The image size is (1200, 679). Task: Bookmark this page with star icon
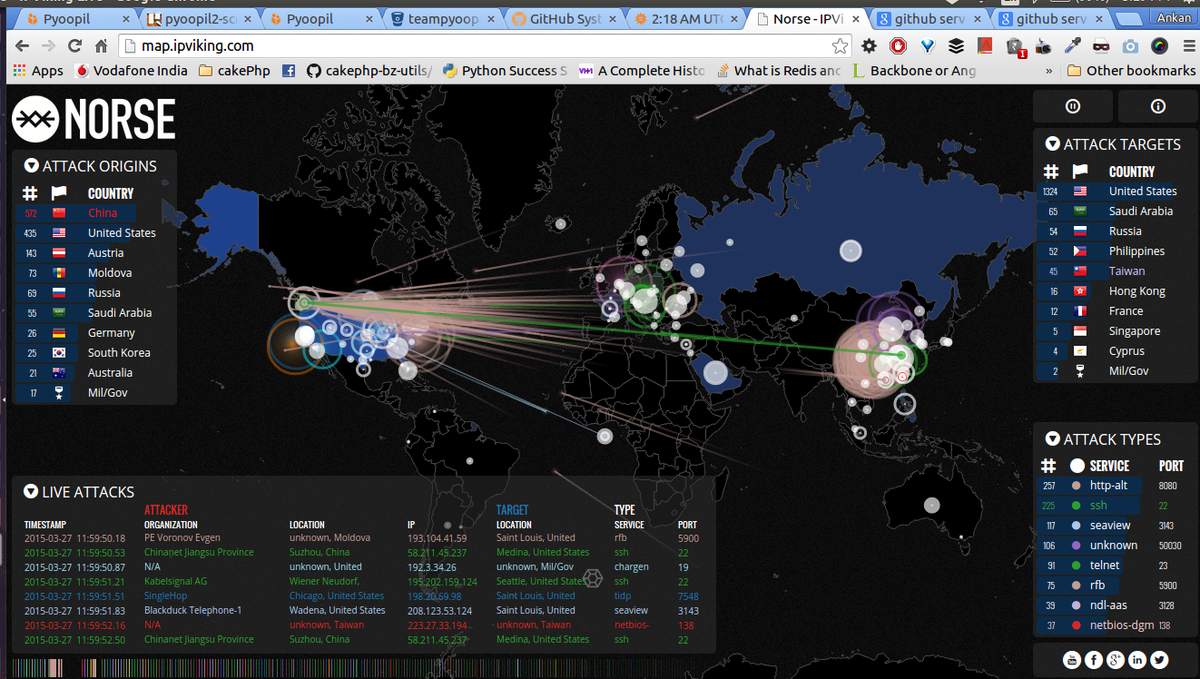coord(840,45)
